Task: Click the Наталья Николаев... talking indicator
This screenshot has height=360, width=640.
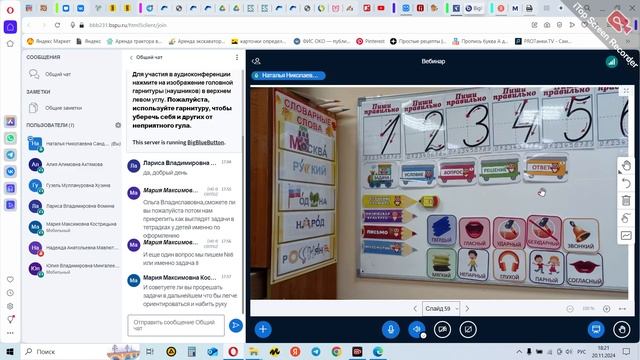Action: 288,76
